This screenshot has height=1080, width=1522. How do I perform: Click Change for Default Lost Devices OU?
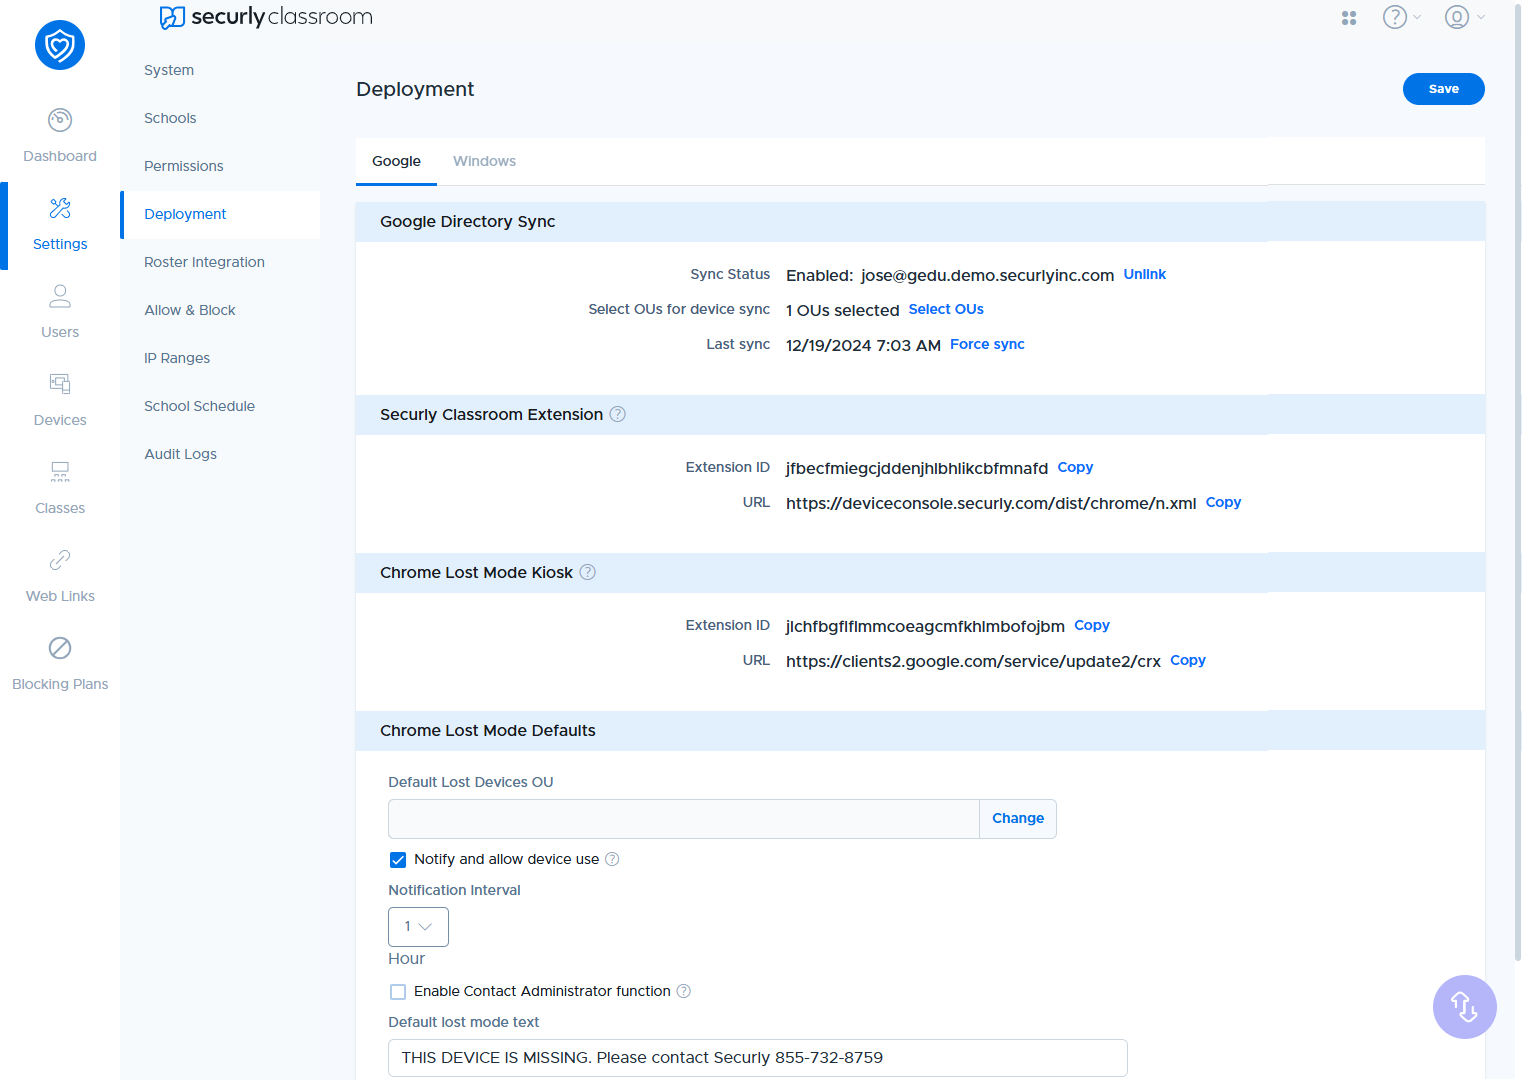click(x=1018, y=818)
